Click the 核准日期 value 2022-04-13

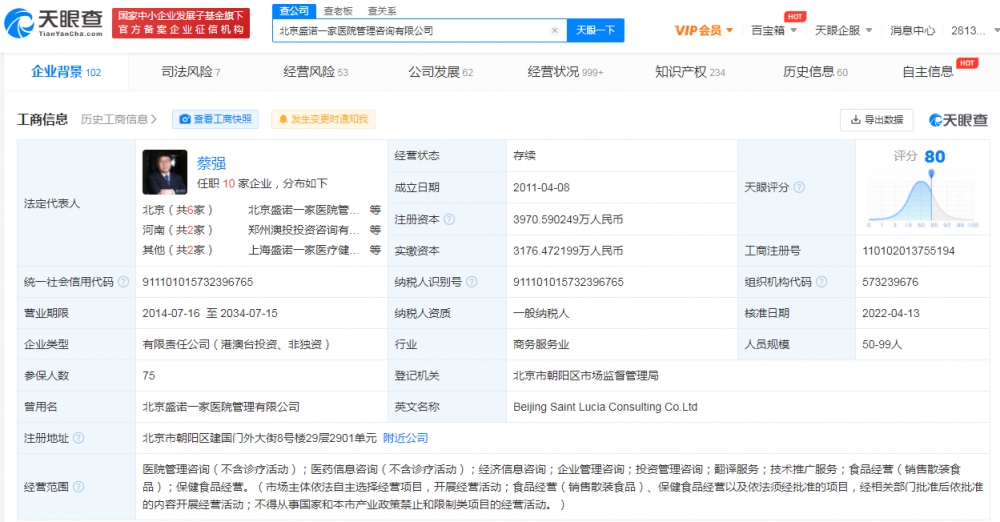click(891, 313)
